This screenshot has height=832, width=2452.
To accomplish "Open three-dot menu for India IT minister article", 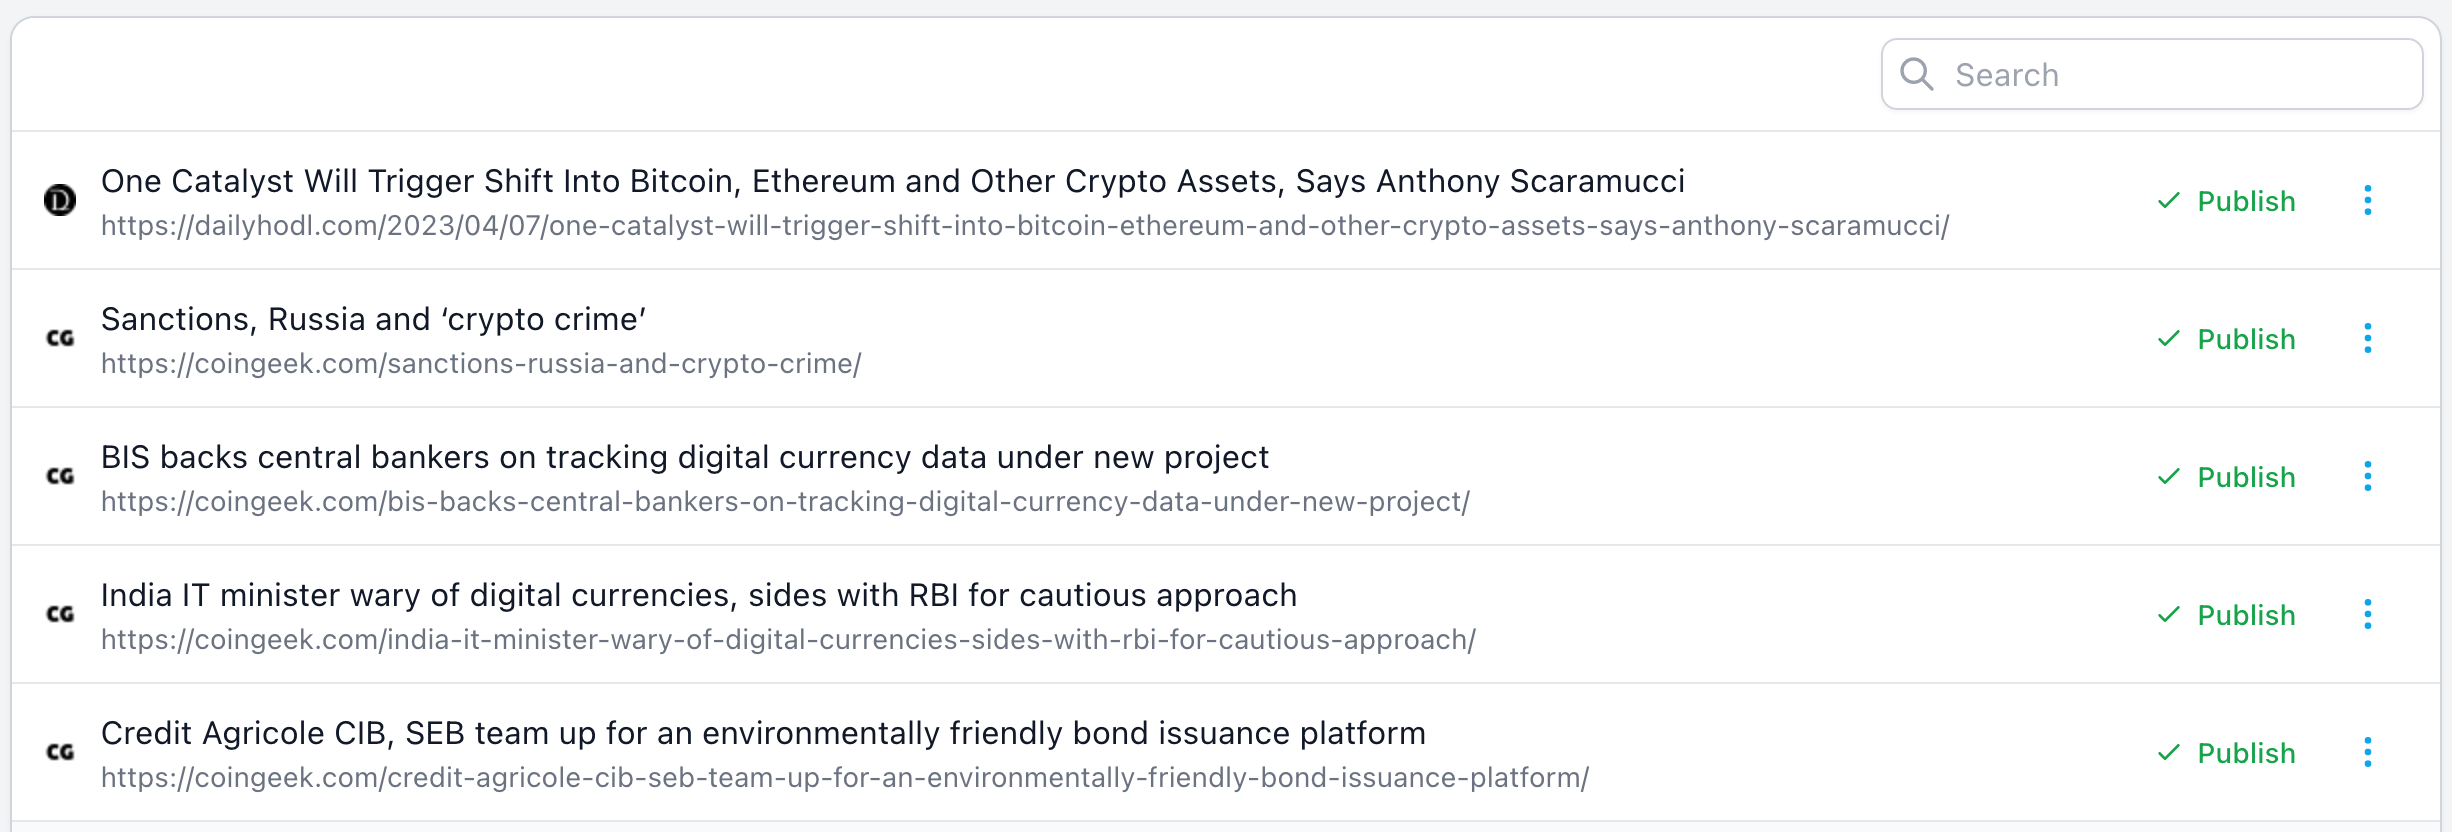I will 2367,614.
